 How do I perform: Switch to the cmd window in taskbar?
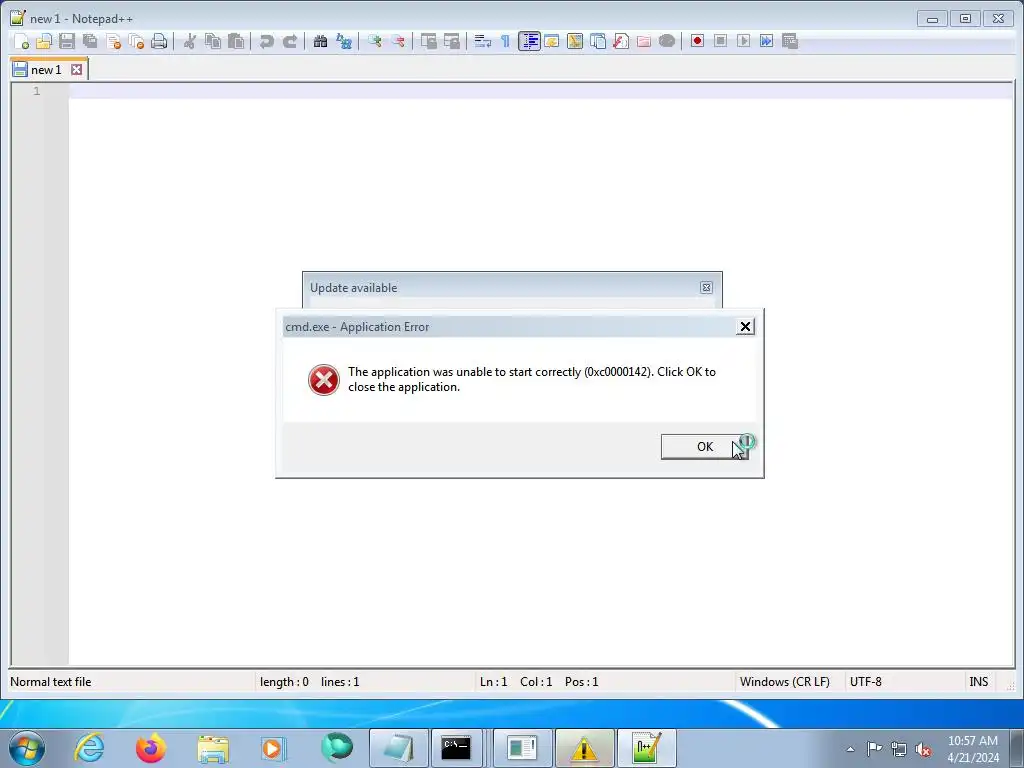click(456, 748)
